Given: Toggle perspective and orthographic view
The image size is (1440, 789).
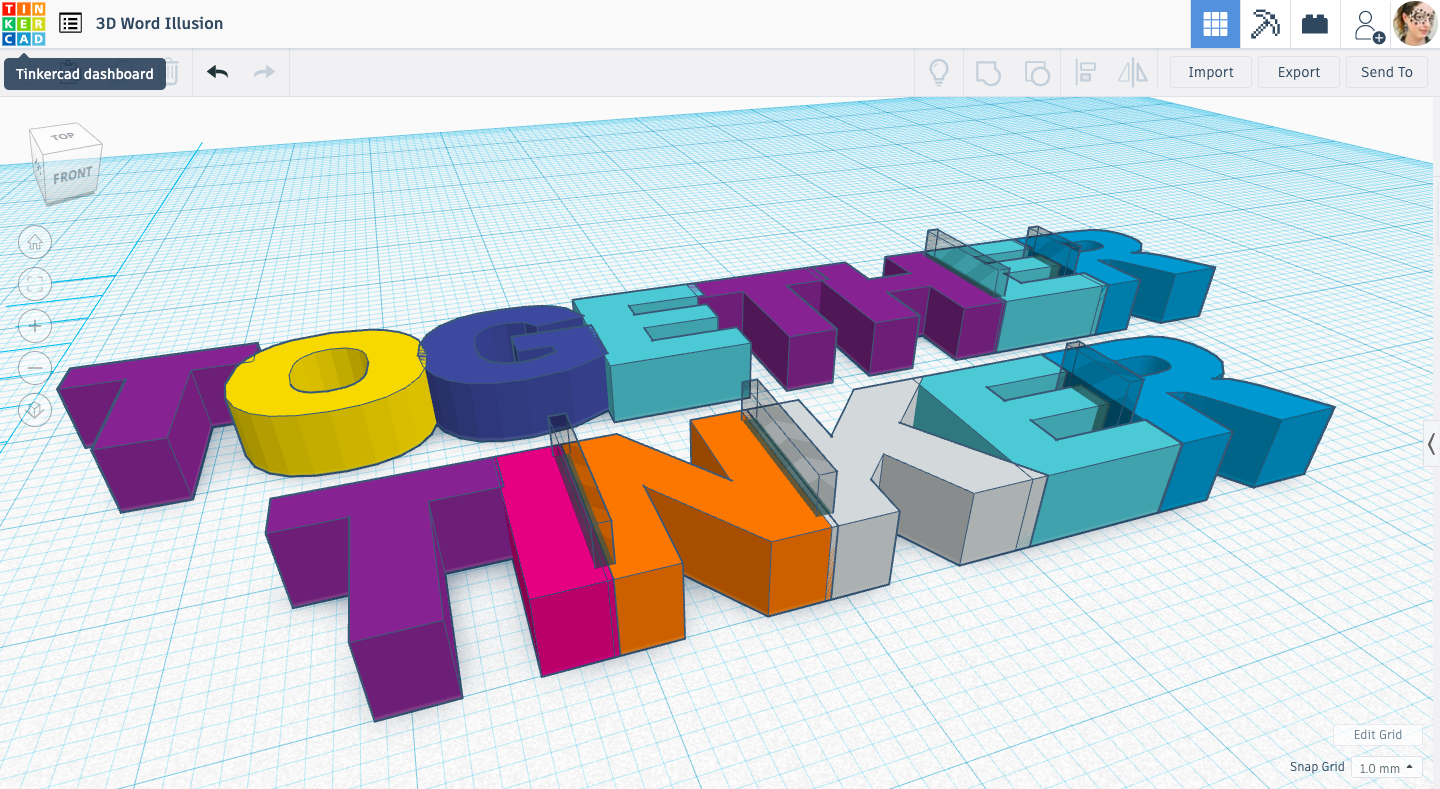Looking at the screenshot, I should 35,410.
